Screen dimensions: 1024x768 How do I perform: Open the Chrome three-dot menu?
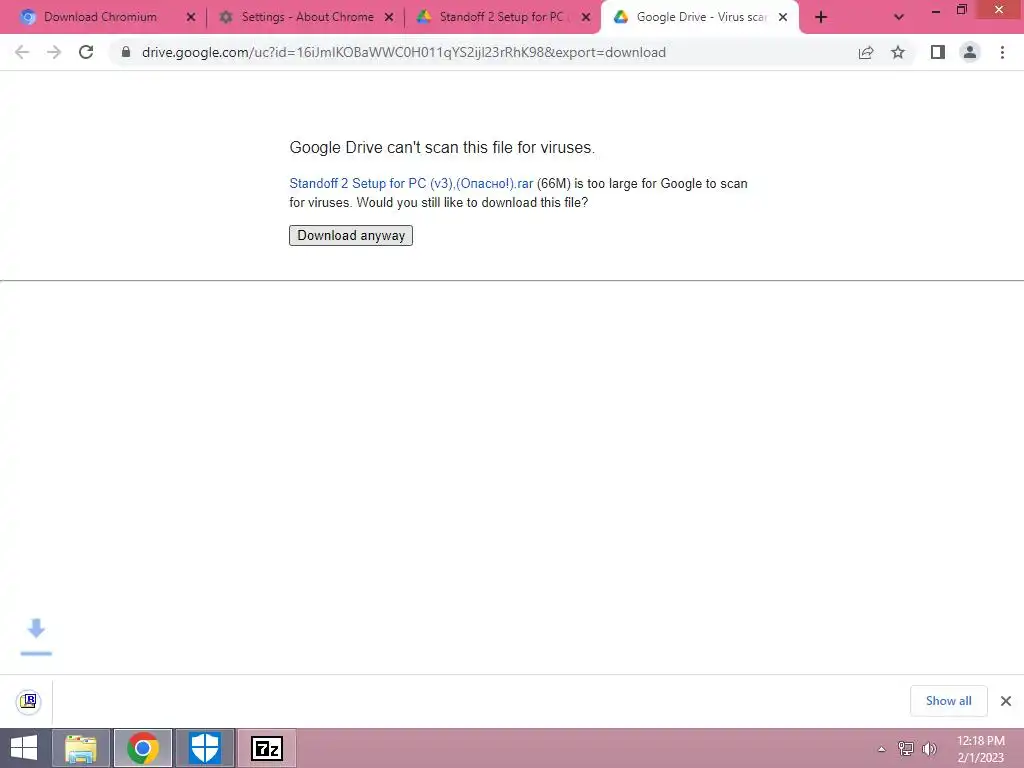coord(1002,52)
